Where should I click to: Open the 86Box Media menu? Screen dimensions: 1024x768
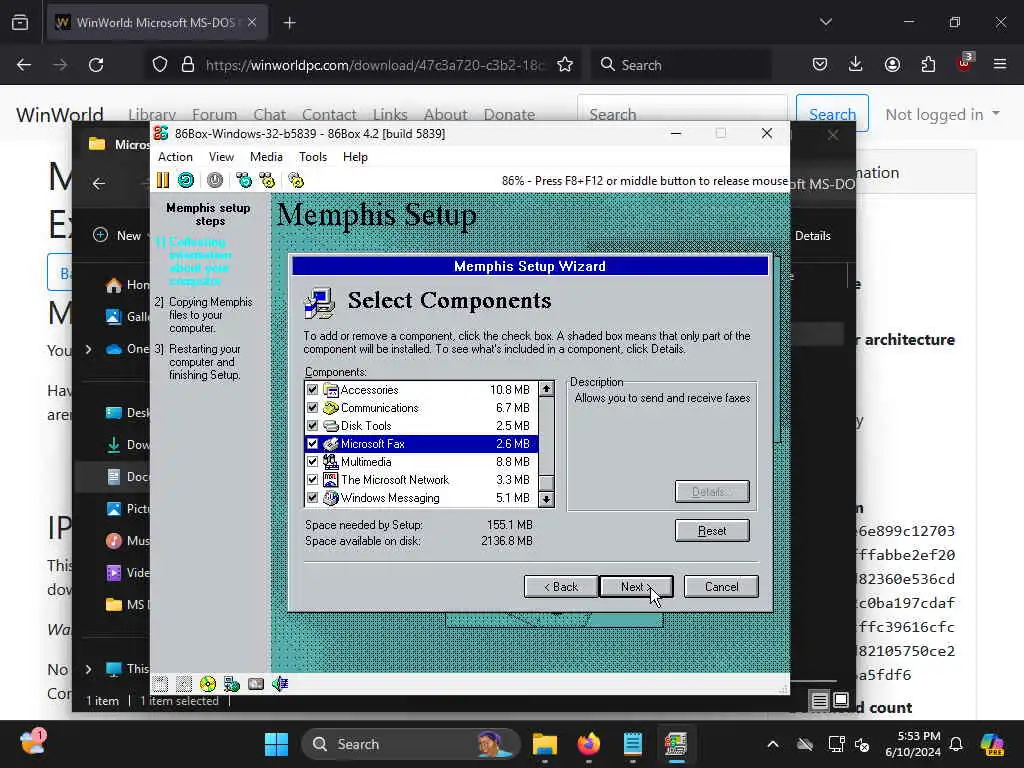tap(266, 157)
